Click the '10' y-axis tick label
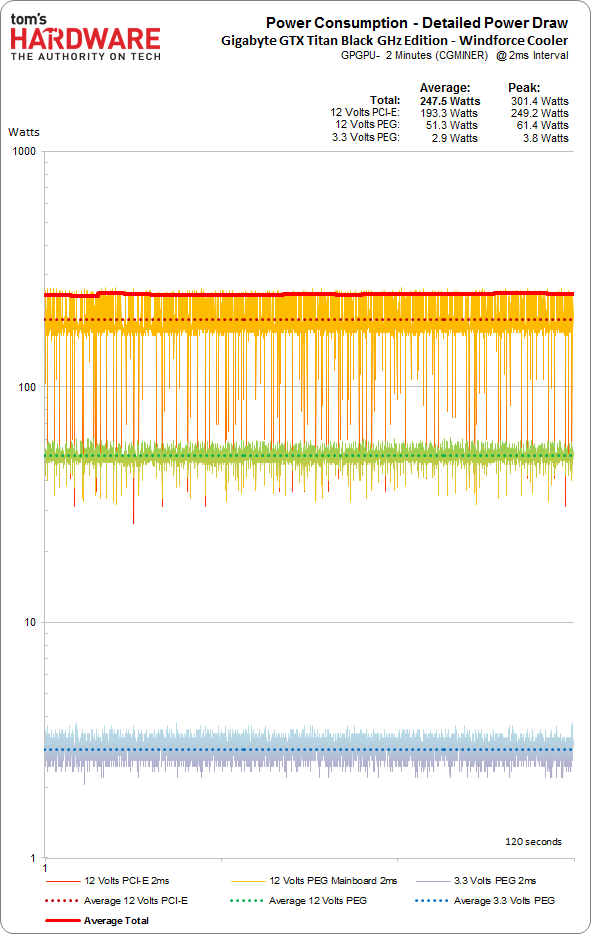The height and width of the screenshot is (934, 591). pos(30,622)
